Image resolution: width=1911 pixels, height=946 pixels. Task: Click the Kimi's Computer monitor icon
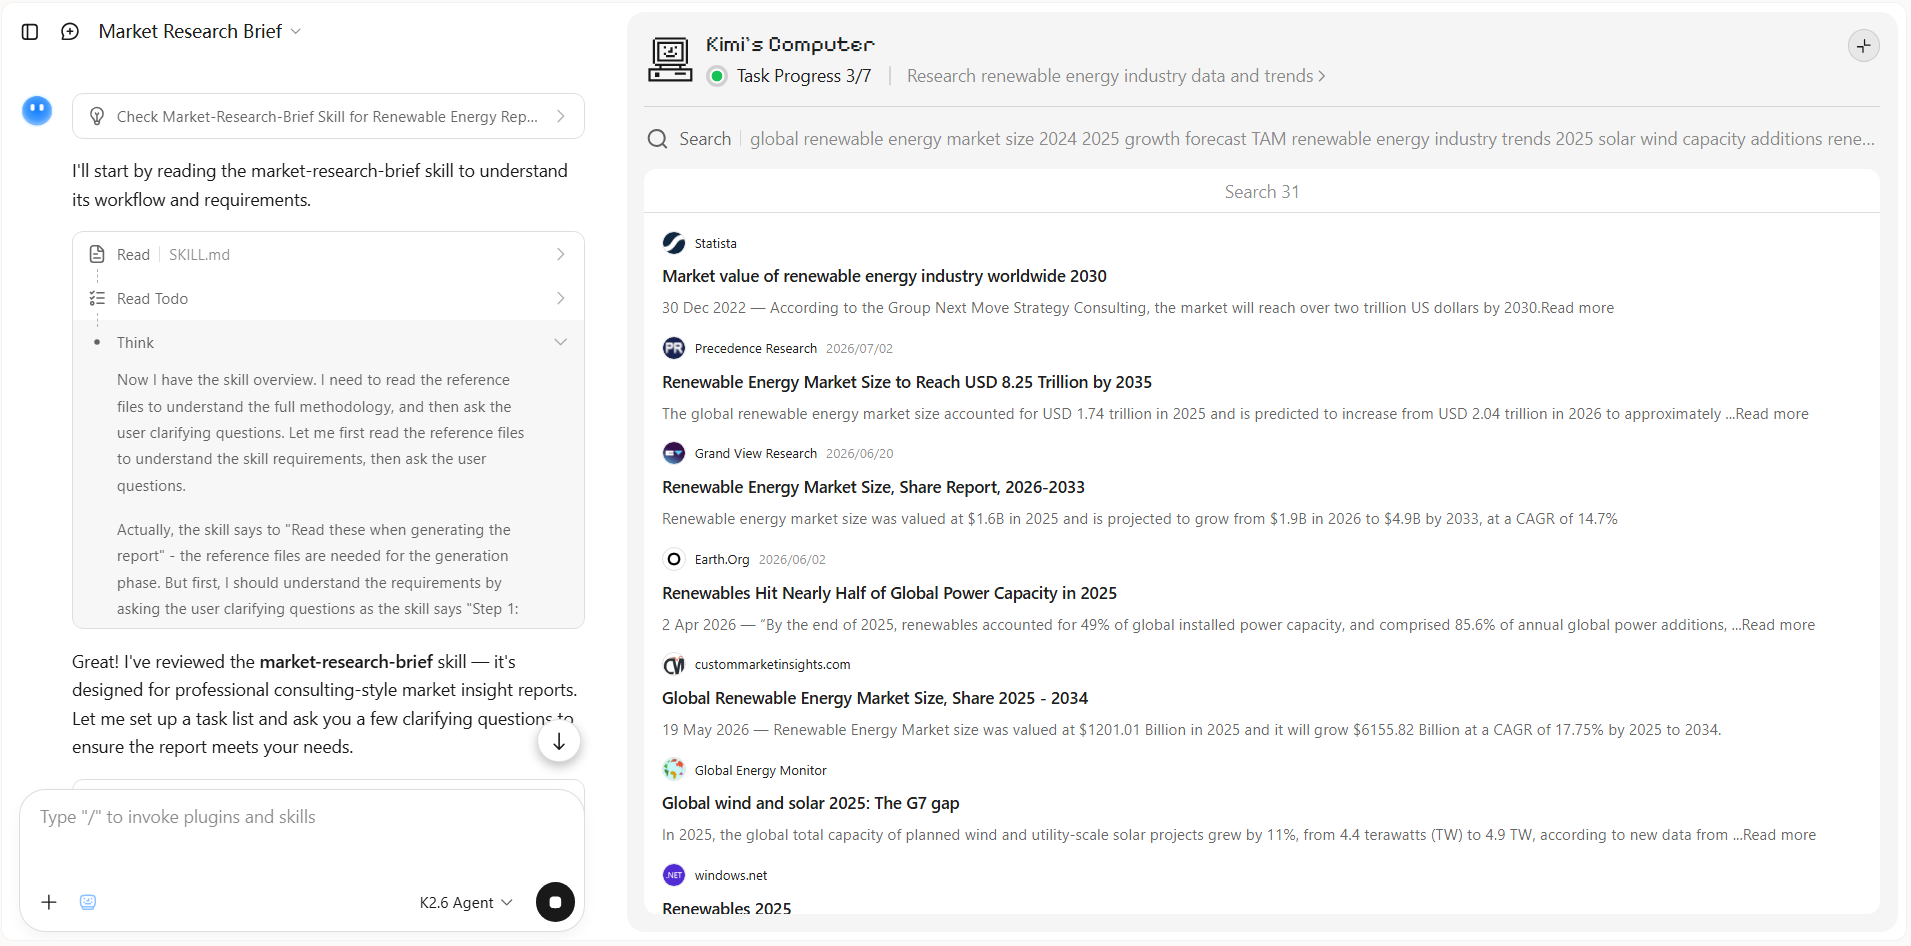(670, 60)
